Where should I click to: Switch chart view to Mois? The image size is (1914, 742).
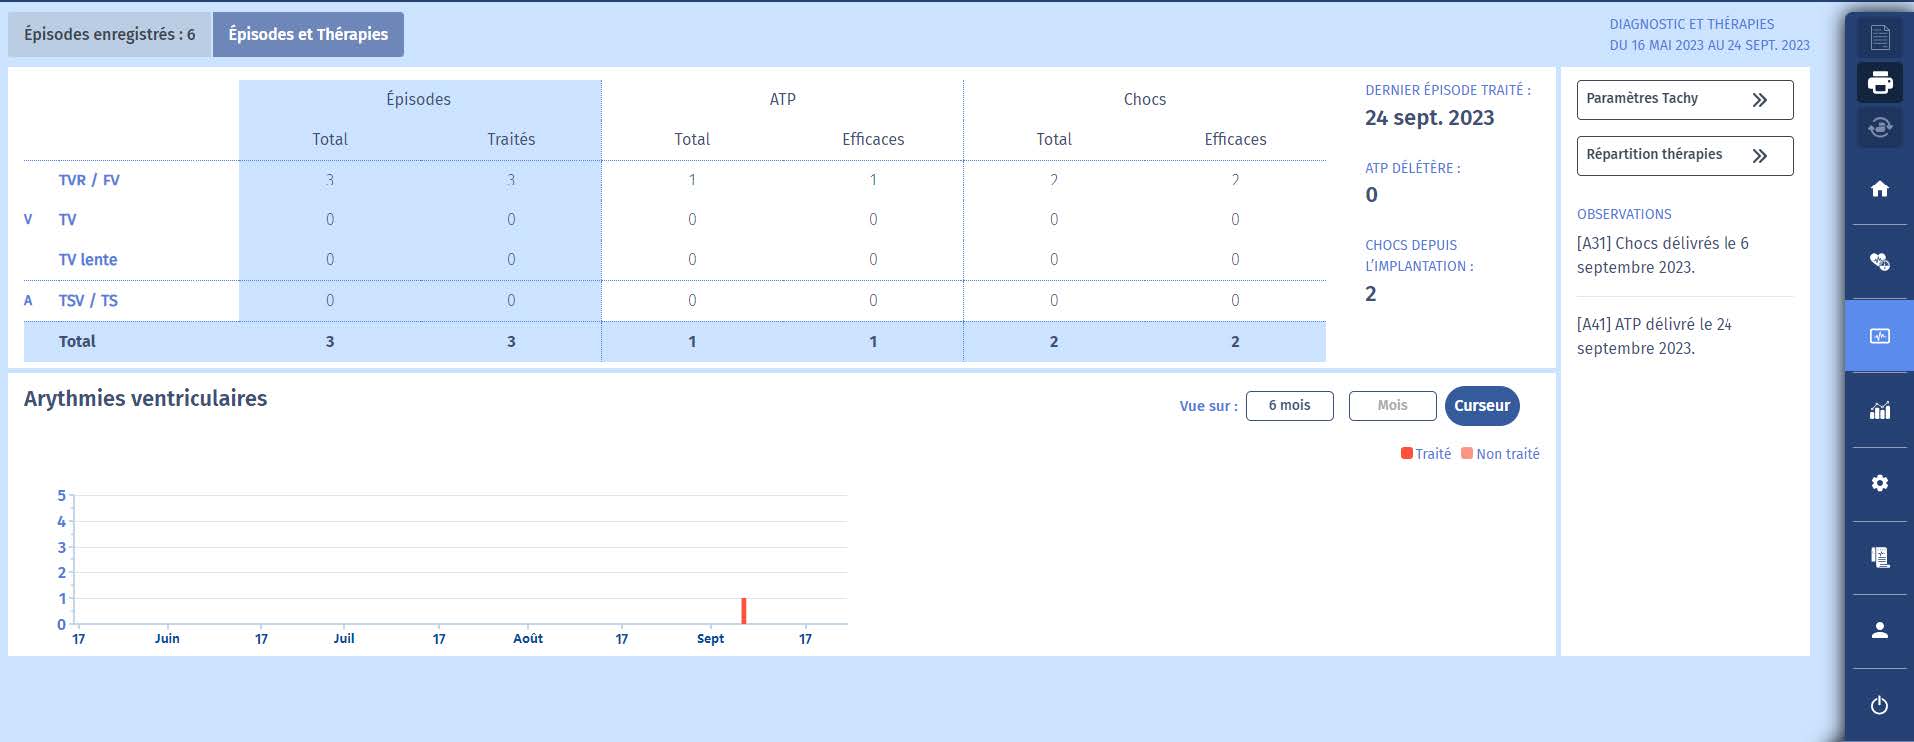pyautogui.click(x=1392, y=406)
